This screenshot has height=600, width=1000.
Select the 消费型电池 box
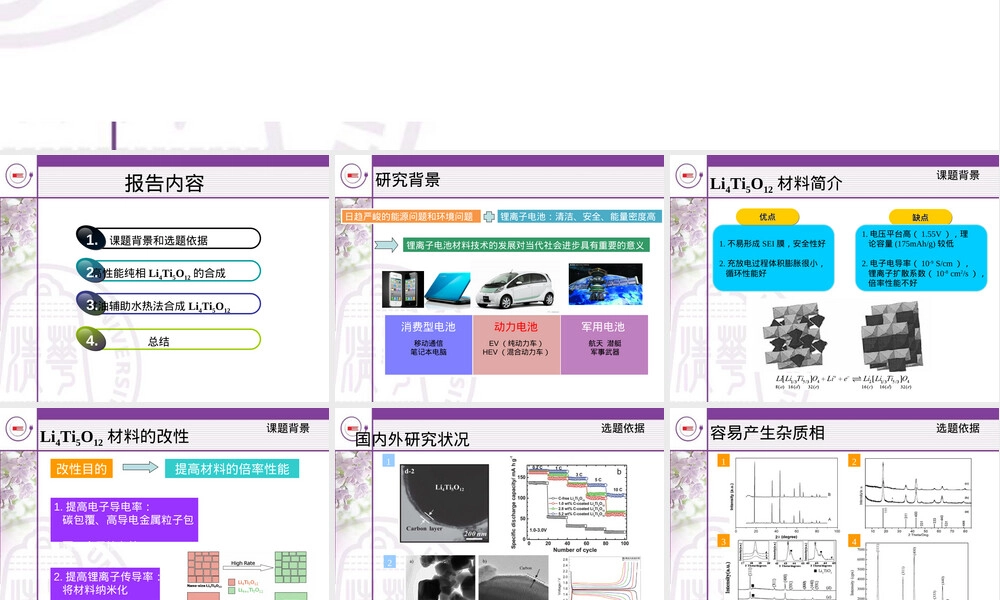428,344
